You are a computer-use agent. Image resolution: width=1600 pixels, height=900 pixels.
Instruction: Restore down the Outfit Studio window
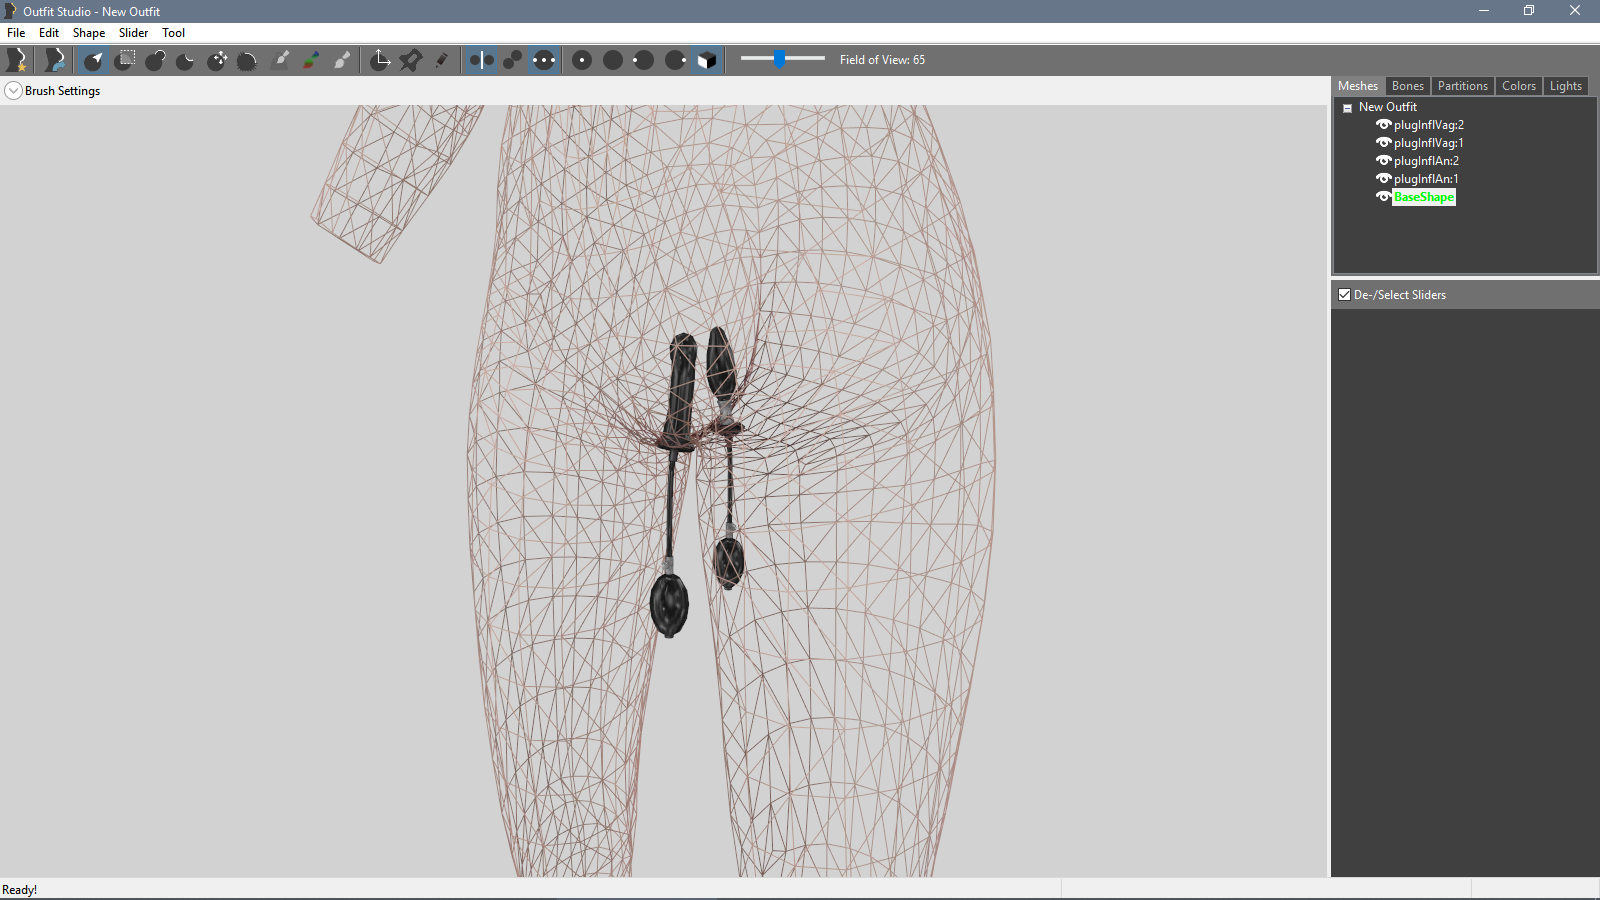coord(1529,11)
